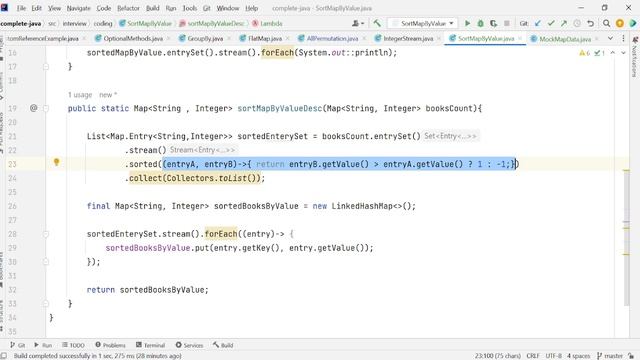Start debugging with the bug icon
This screenshot has height=360, width=640.
click(x=480, y=23)
